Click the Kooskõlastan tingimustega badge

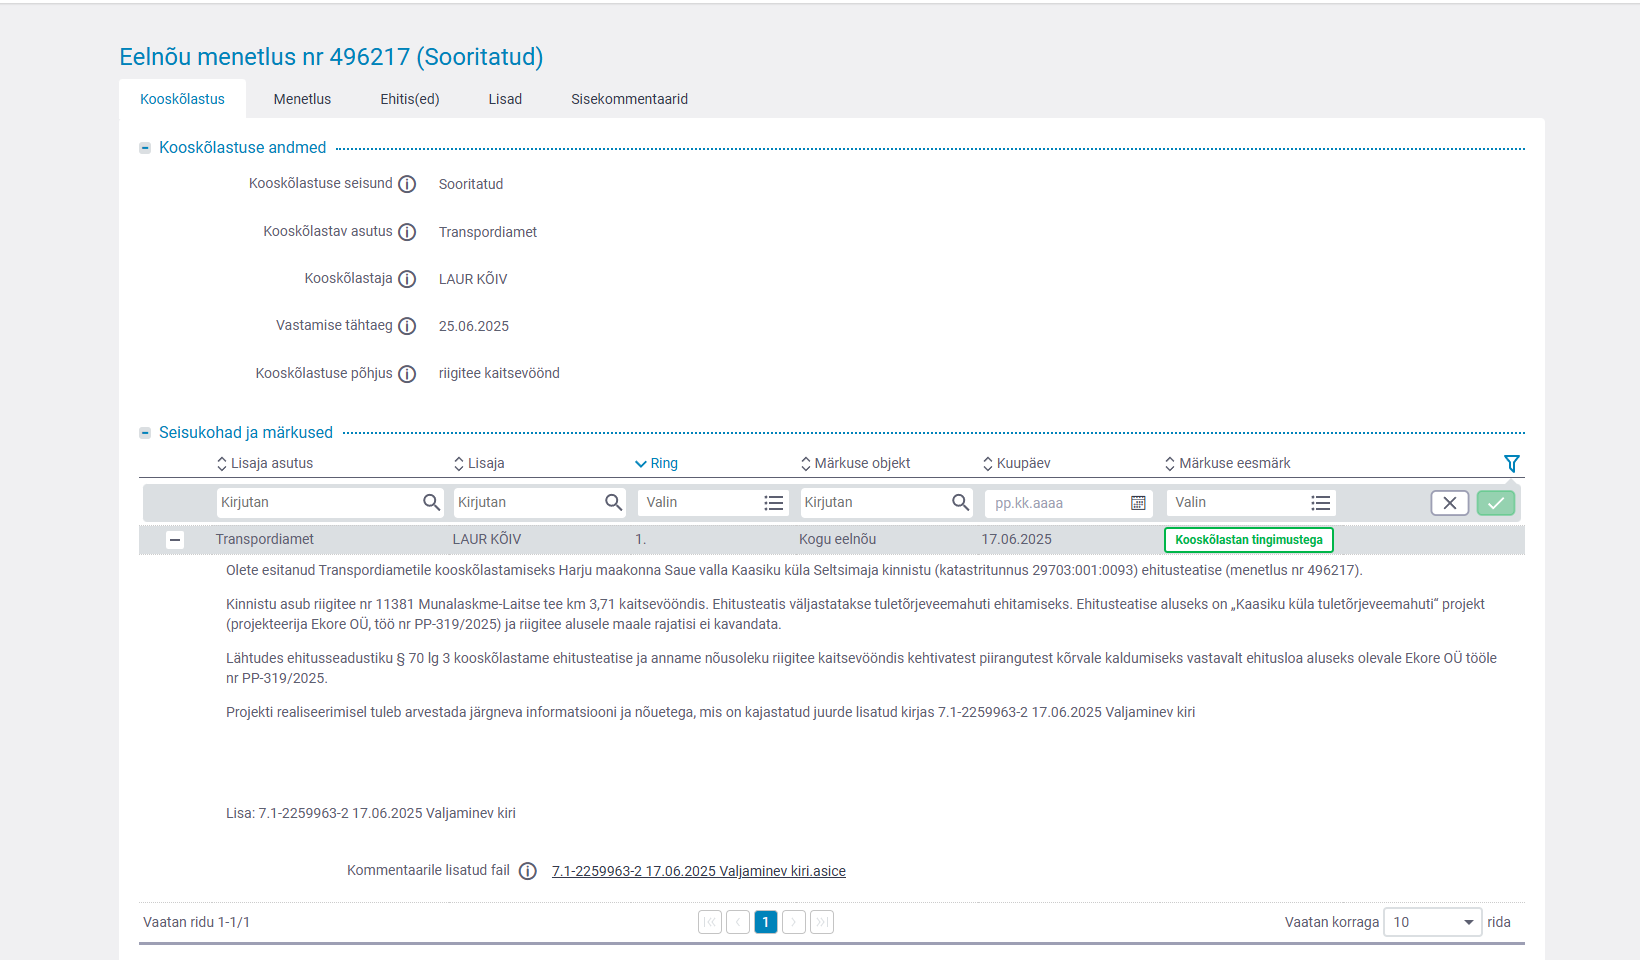tap(1249, 540)
